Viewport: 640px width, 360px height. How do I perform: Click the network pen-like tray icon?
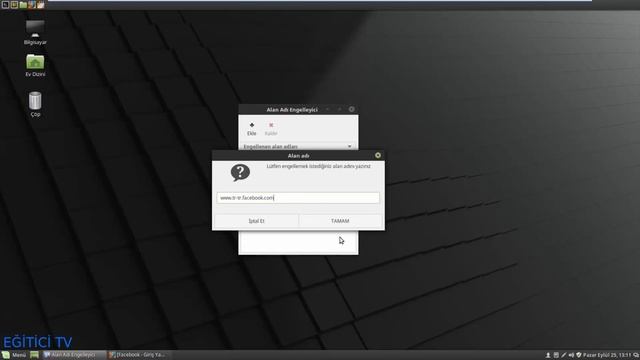tap(564, 355)
